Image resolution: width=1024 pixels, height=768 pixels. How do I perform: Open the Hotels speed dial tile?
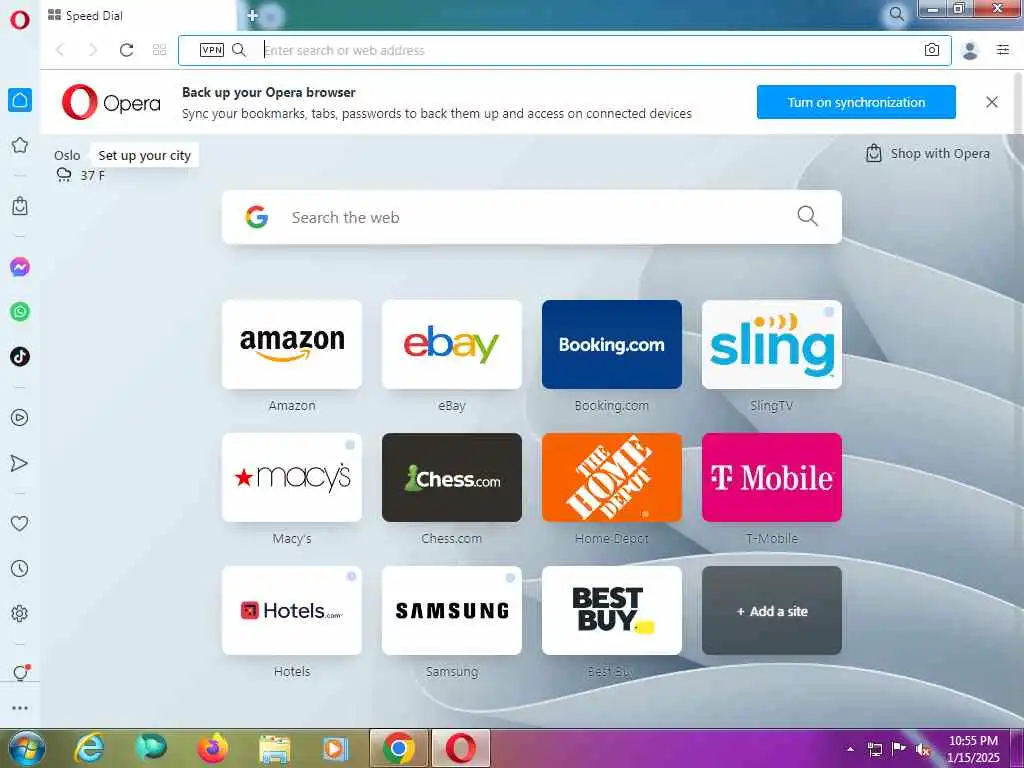pyautogui.click(x=292, y=611)
